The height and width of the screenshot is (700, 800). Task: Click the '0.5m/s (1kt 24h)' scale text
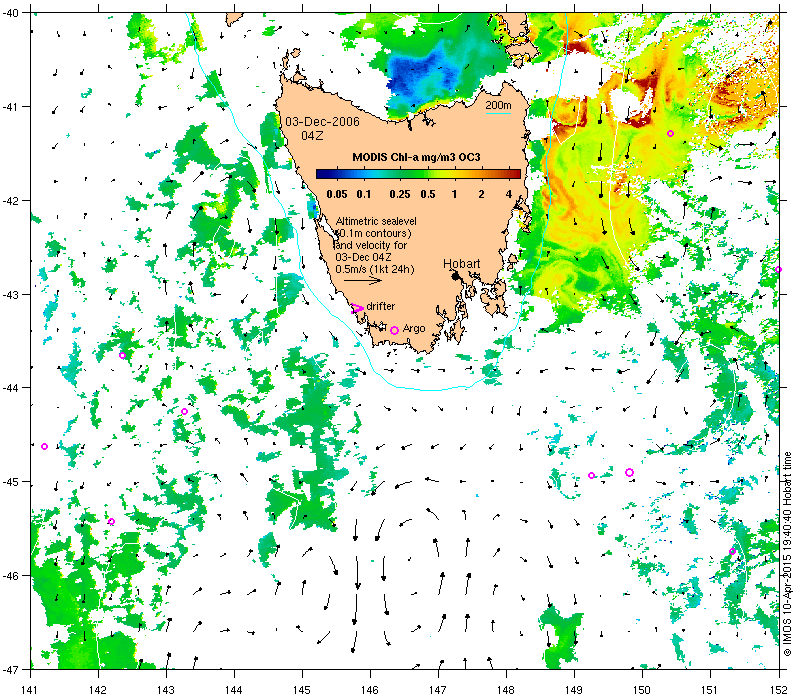(375, 269)
